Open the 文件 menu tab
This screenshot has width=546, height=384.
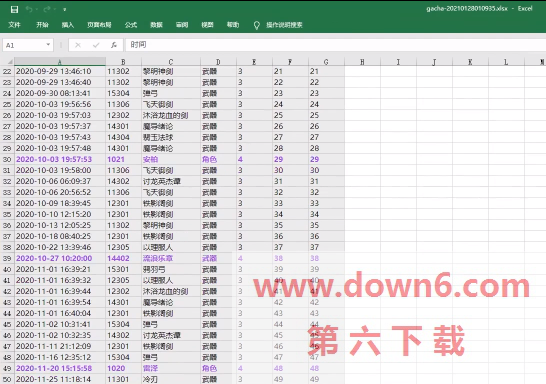14,25
